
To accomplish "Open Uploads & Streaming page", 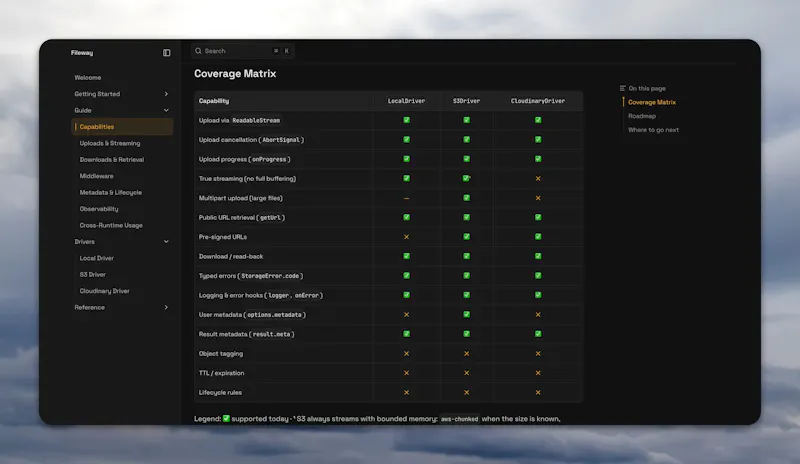I will pyautogui.click(x=110, y=143).
